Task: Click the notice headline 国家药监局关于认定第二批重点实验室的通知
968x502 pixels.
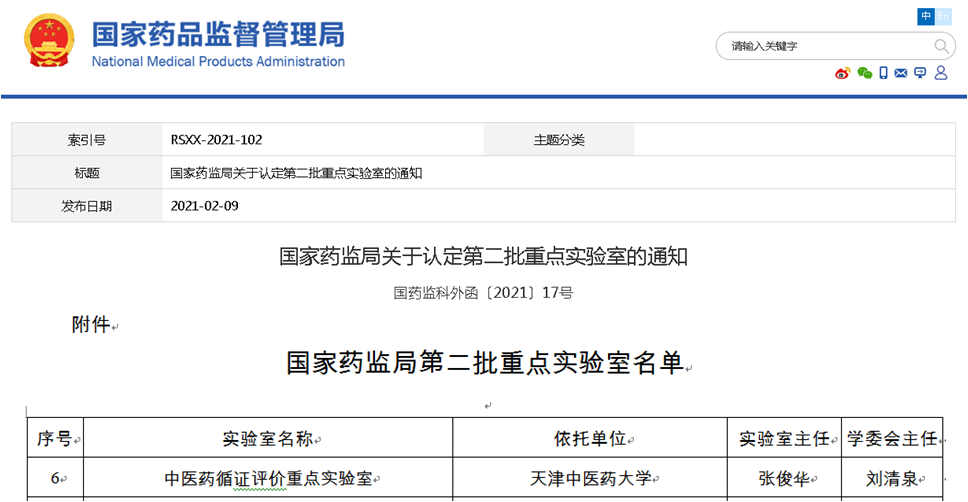Action: (483, 257)
